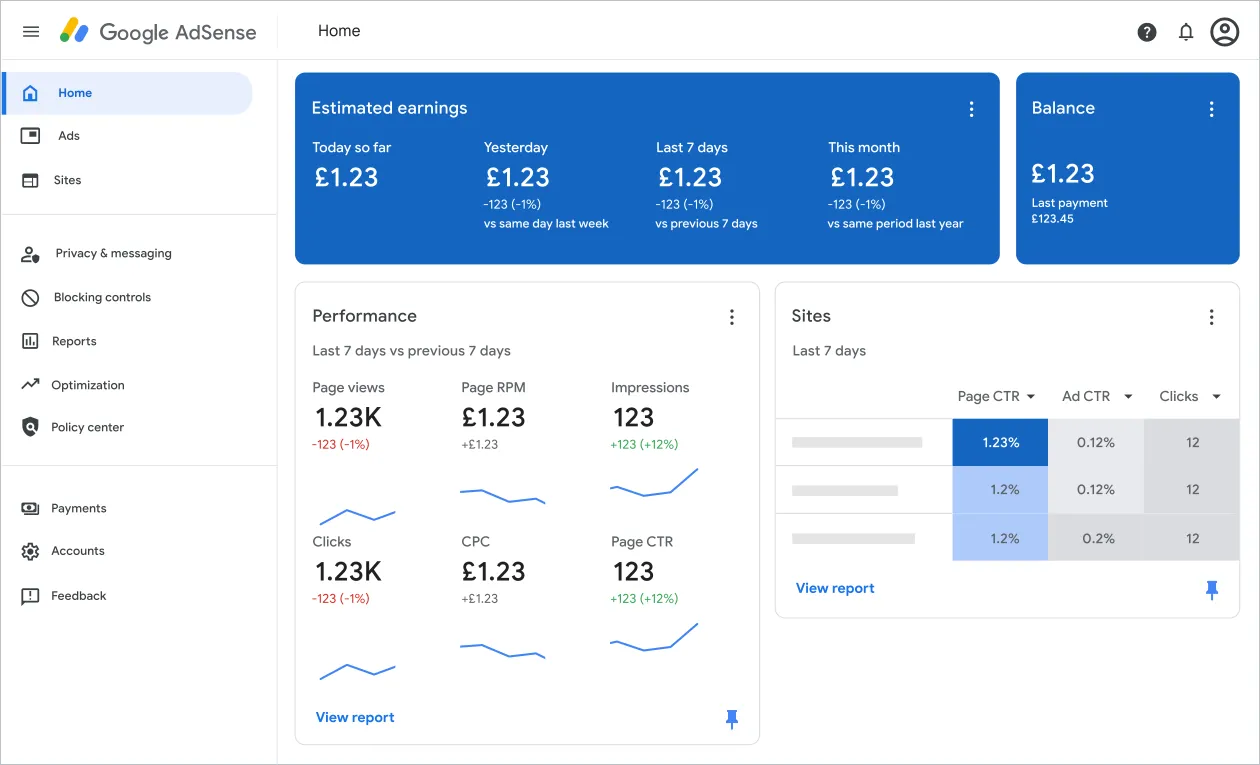Image resolution: width=1260 pixels, height=765 pixels.
Task: Toggle the navigation hamburger menu
Action: tap(30, 31)
